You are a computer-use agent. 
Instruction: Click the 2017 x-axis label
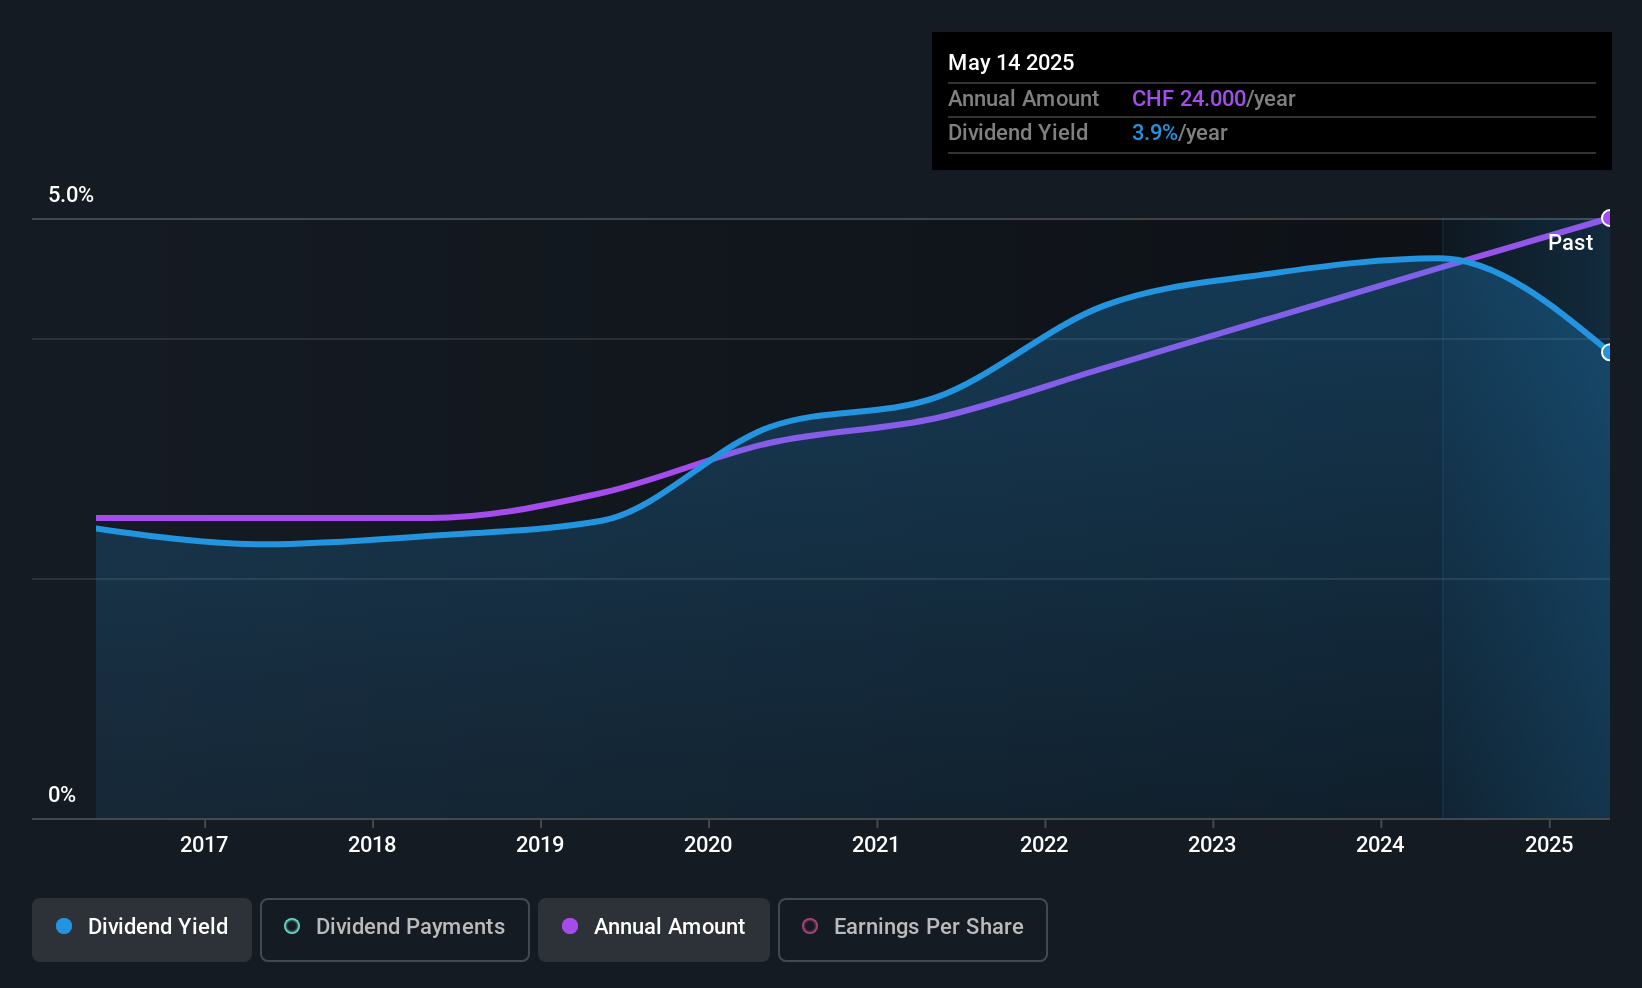coord(204,845)
